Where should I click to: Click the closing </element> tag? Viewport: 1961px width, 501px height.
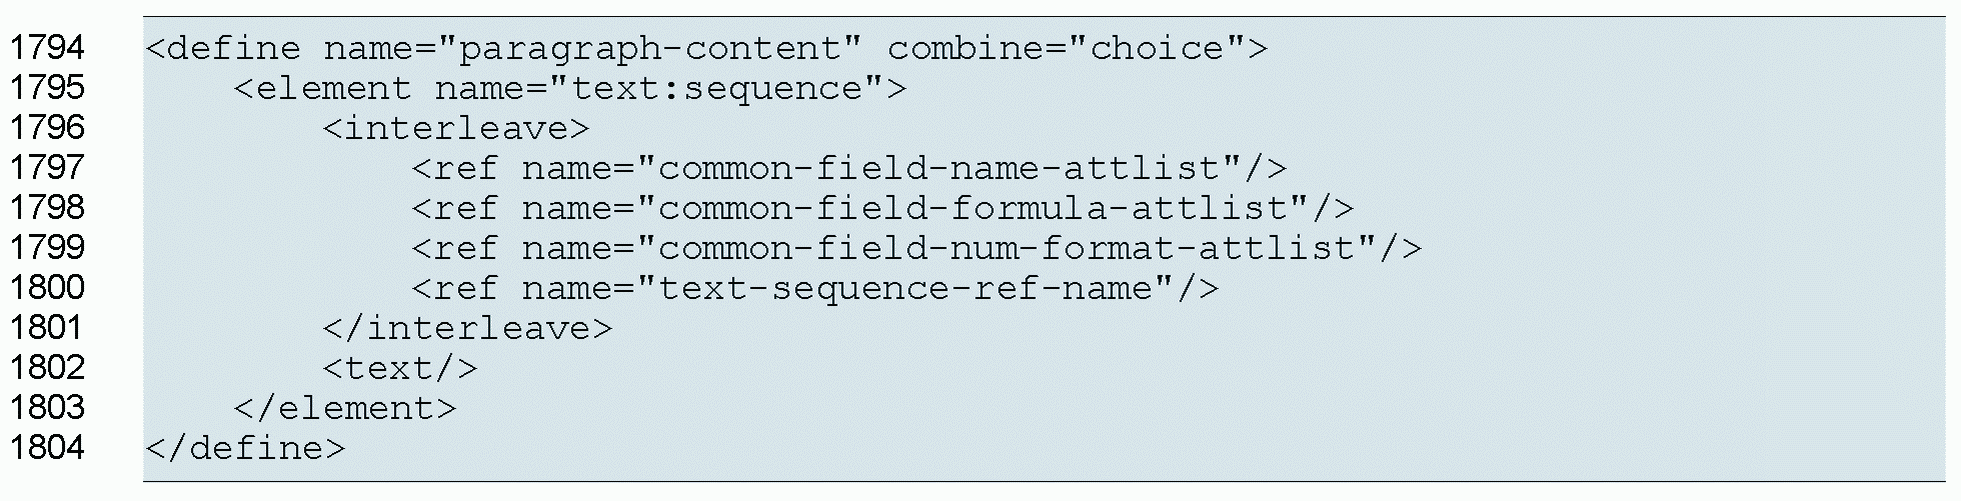pyautogui.click(x=345, y=408)
